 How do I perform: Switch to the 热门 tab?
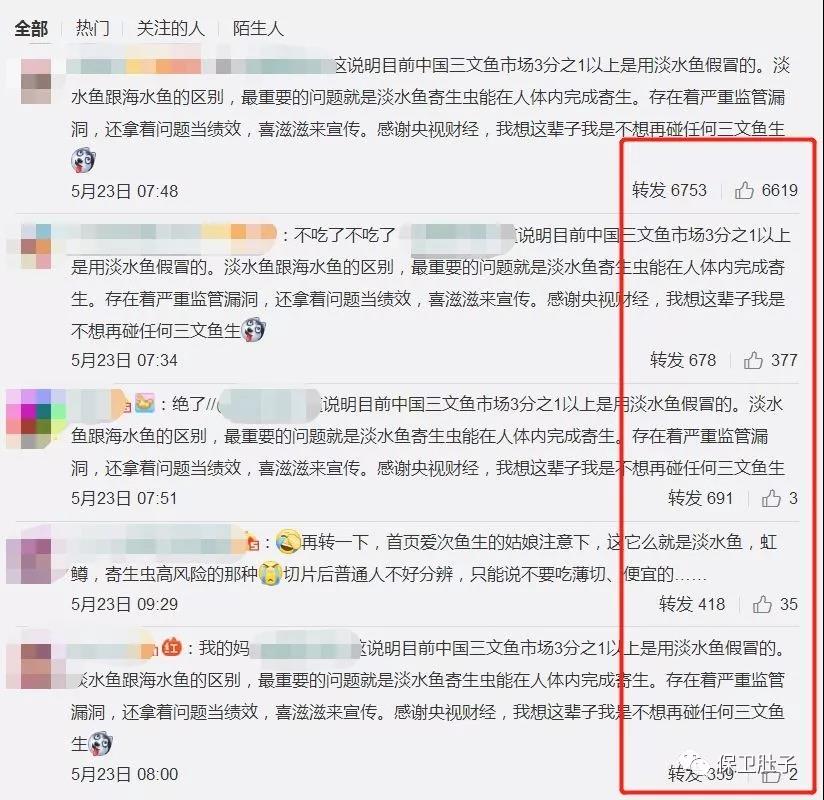point(92,28)
